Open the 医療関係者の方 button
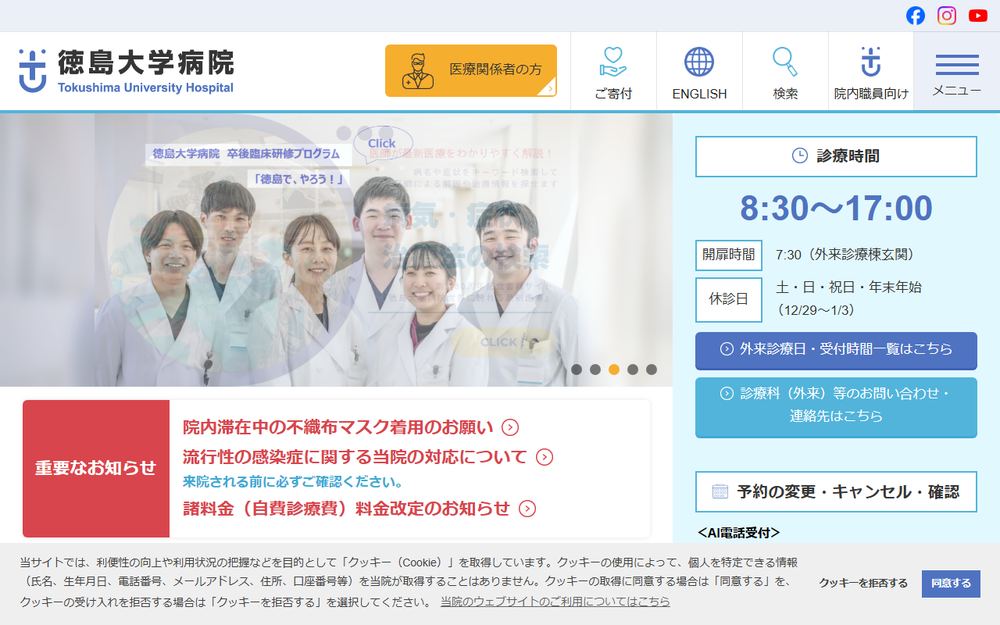Image resolution: width=1000 pixels, height=625 pixels. point(471,71)
